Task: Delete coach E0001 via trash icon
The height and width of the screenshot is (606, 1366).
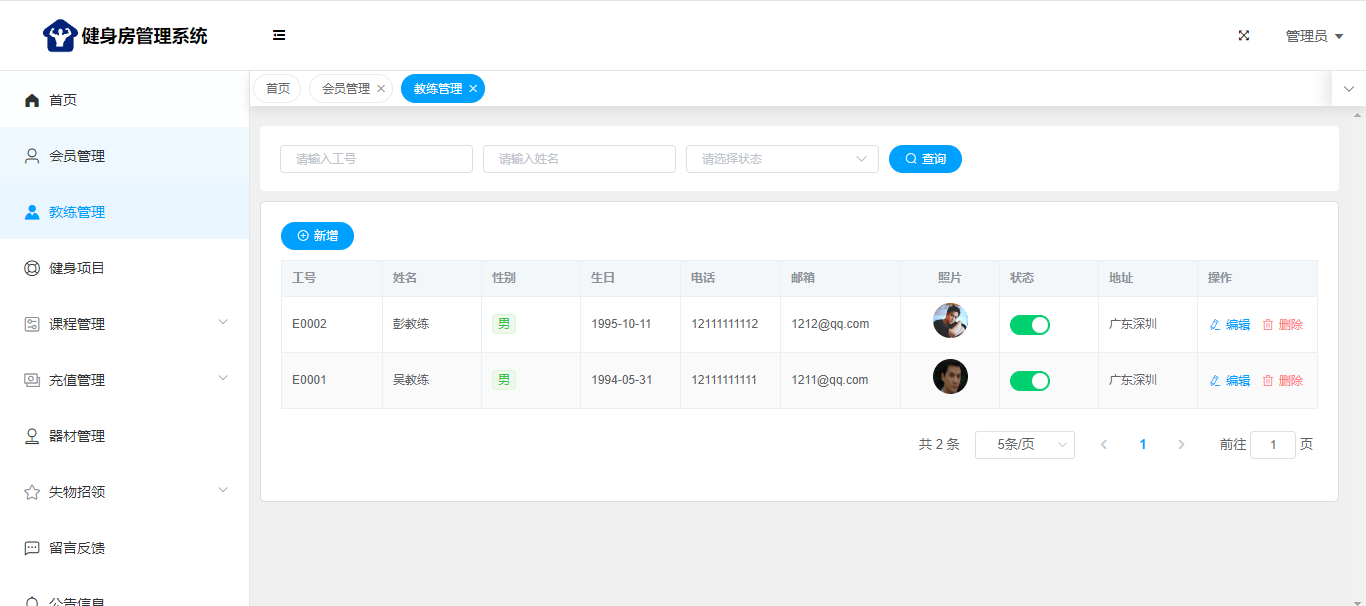Action: point(1268,381)
